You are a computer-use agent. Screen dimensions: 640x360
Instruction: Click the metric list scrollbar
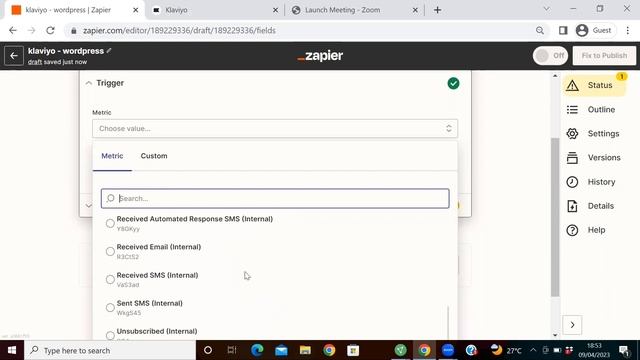click(448, 322)
